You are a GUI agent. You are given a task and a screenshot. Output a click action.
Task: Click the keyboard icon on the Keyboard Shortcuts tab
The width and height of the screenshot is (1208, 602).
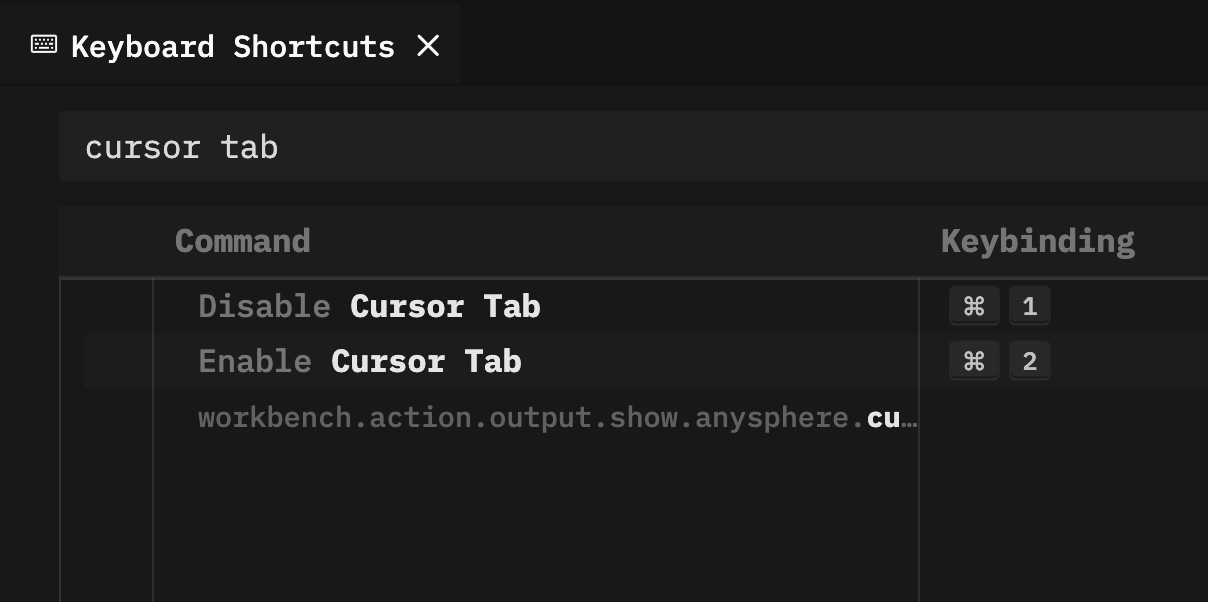(x=44, y=44)
